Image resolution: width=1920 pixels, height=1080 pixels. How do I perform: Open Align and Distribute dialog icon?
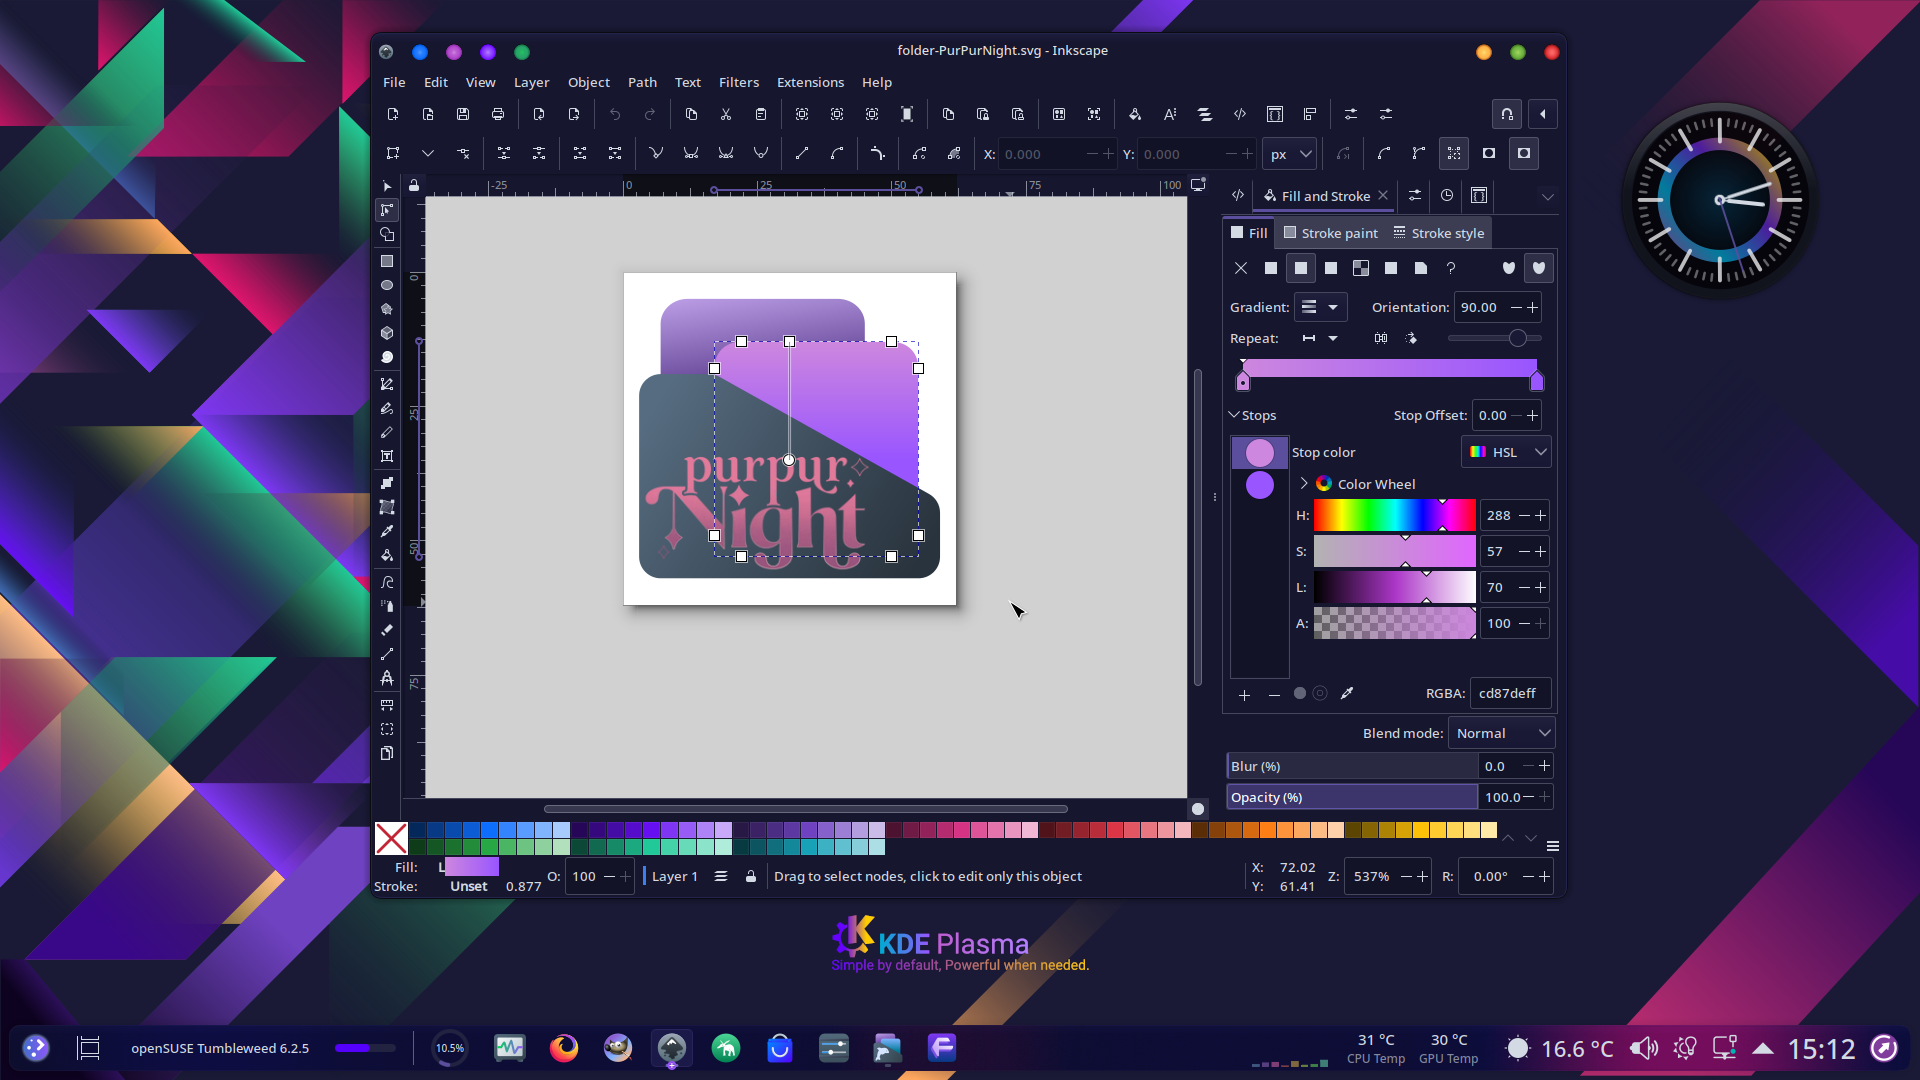(x=1310, y=114)
